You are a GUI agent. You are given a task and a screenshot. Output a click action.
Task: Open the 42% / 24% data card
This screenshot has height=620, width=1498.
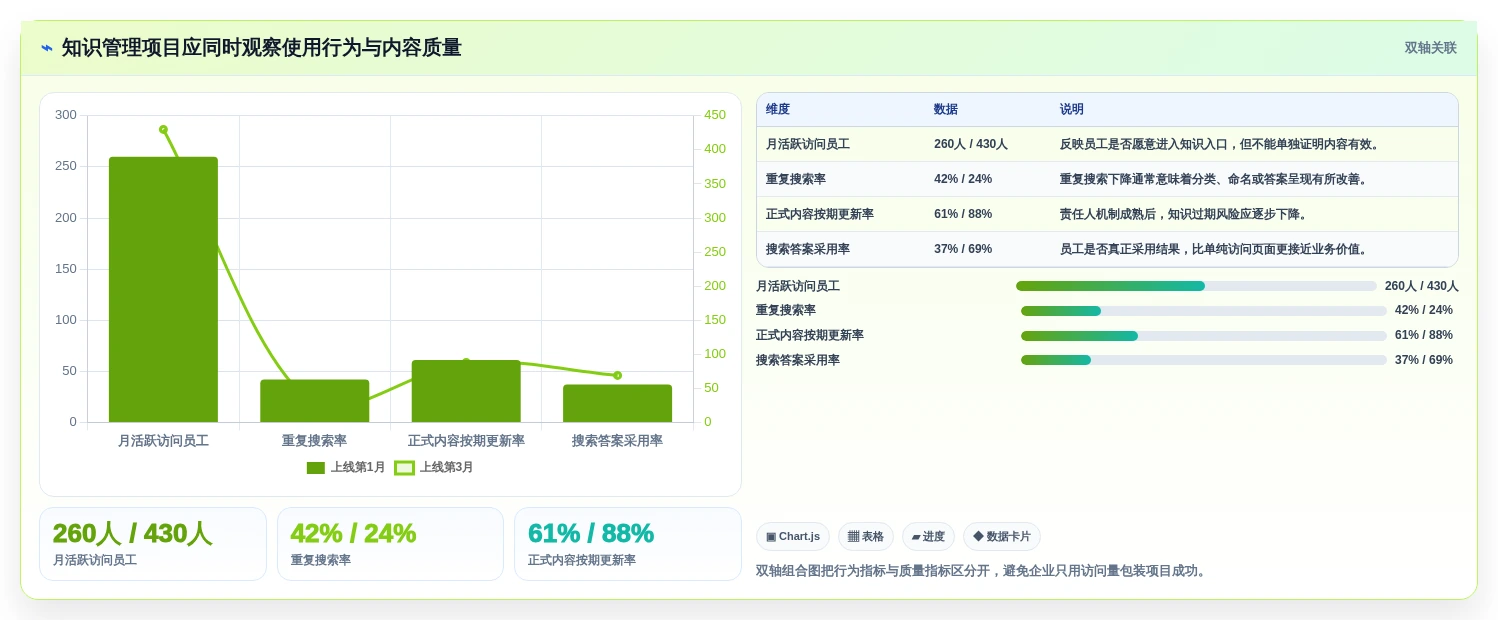pos(390,544)
